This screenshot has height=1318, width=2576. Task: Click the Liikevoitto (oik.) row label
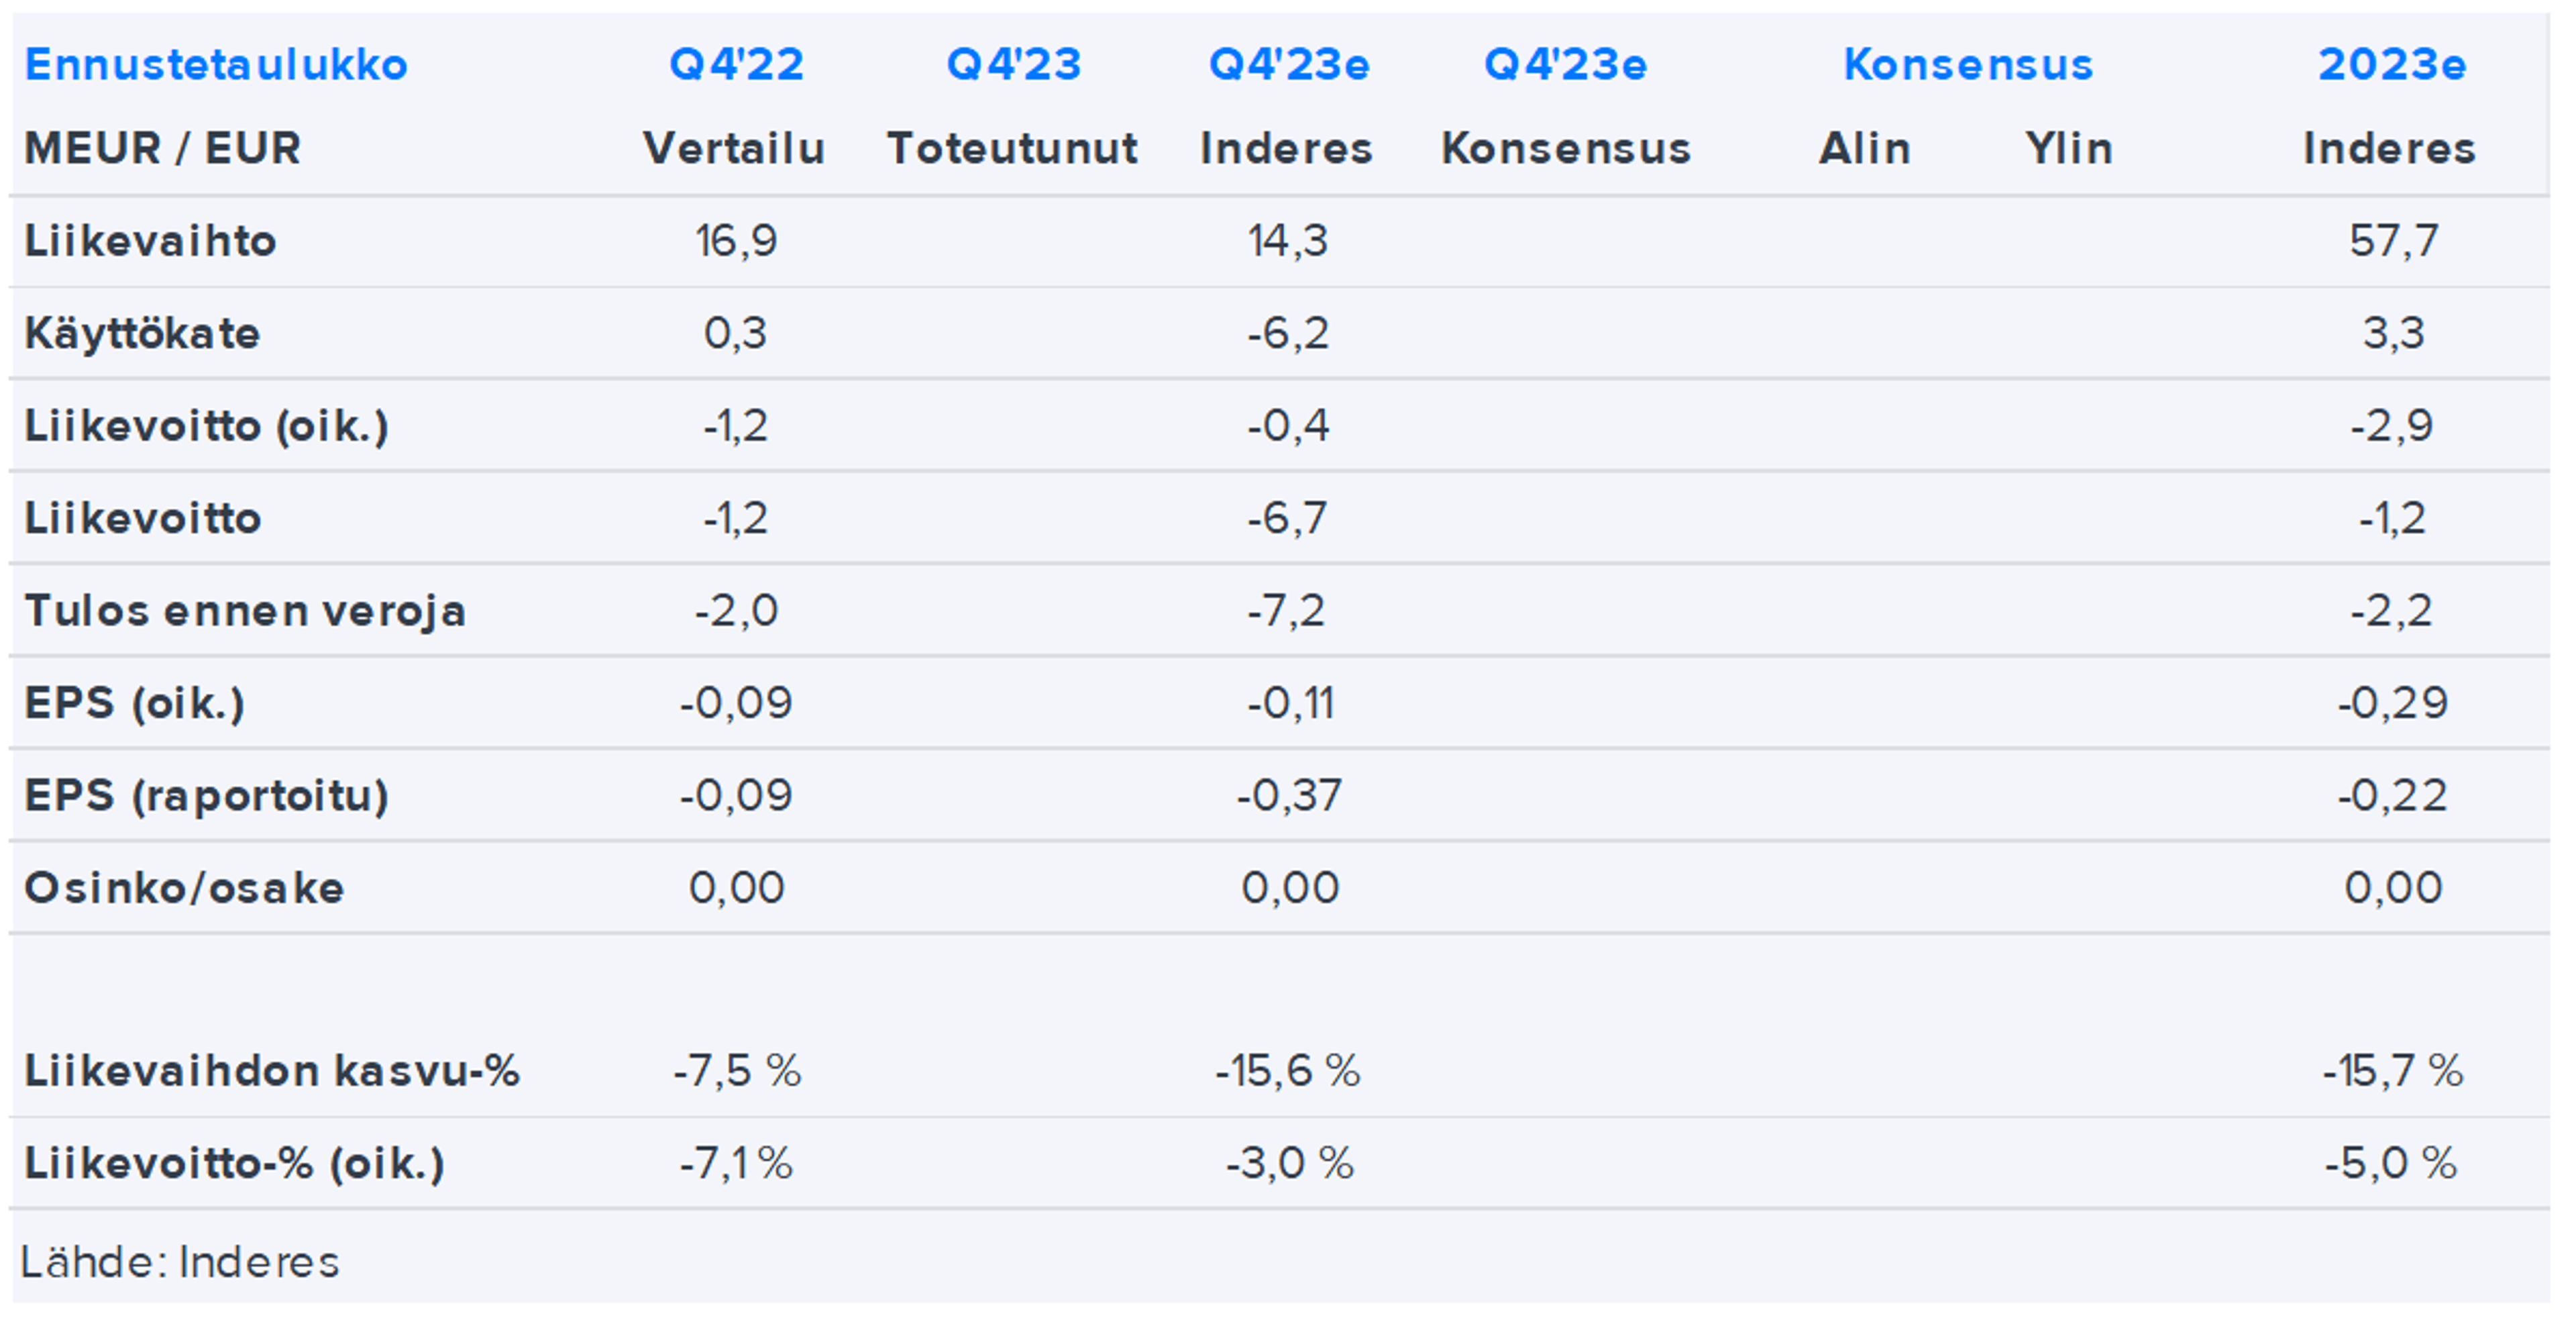click(x=206, y=426)
